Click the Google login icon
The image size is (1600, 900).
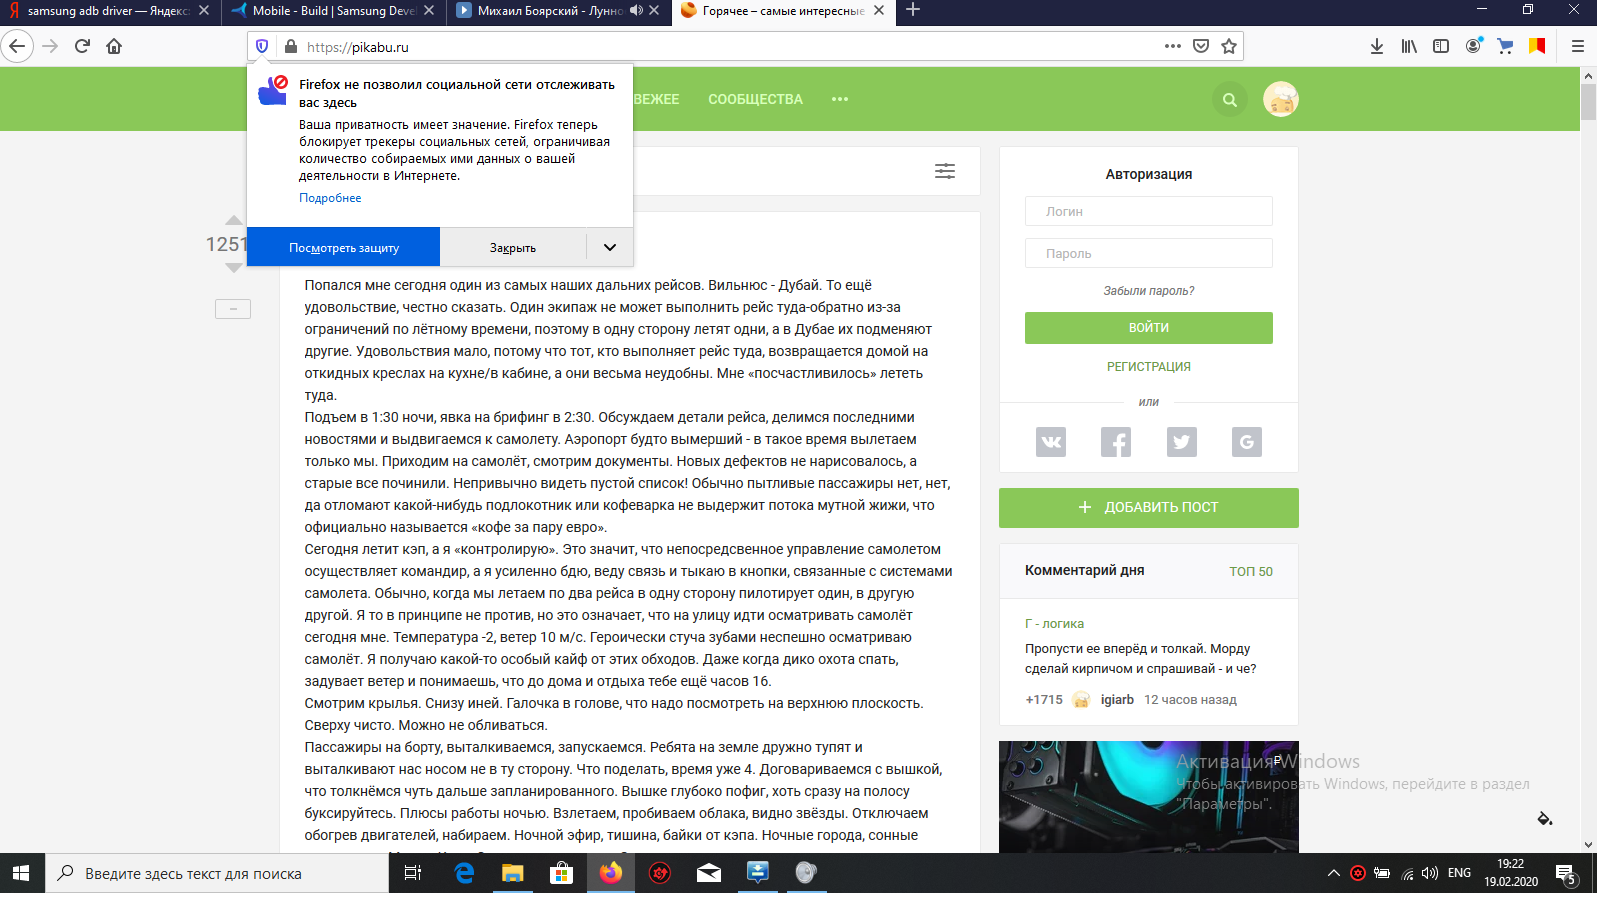pos(1246,442)
